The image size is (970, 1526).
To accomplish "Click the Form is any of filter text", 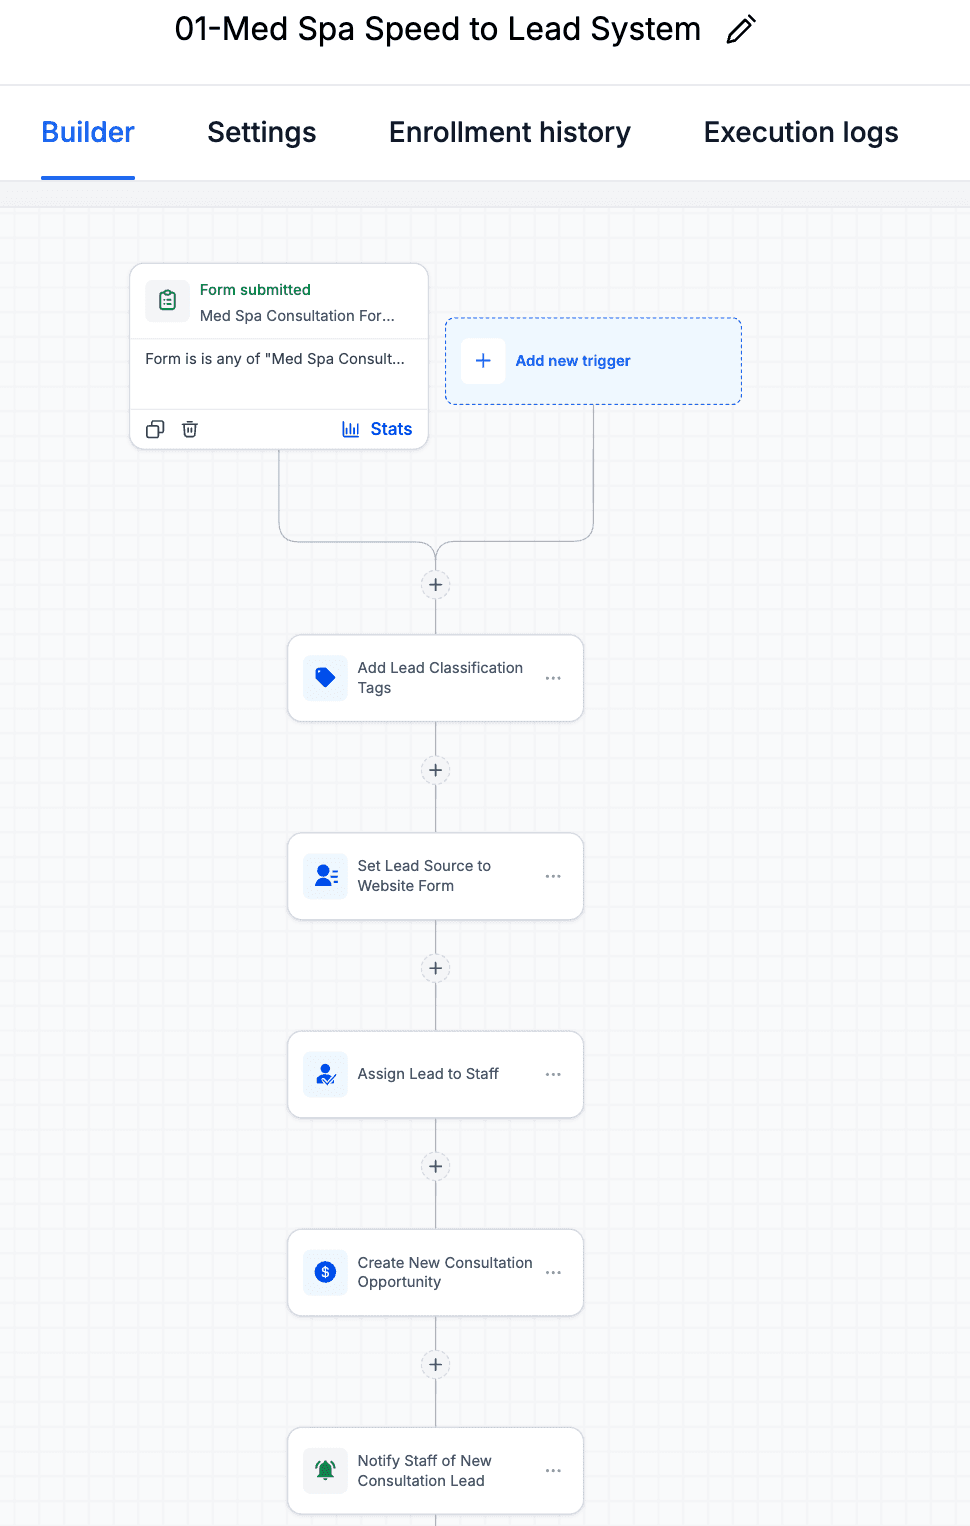I will point(275,359).
